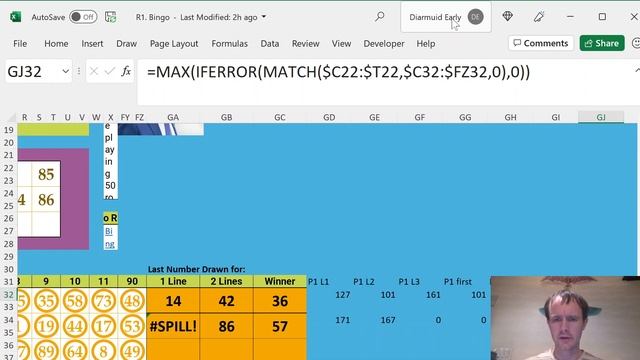The height and width of the screenshot is (360, 640).
Task: Switch to the Review tab
Action: tap(305, 43)
